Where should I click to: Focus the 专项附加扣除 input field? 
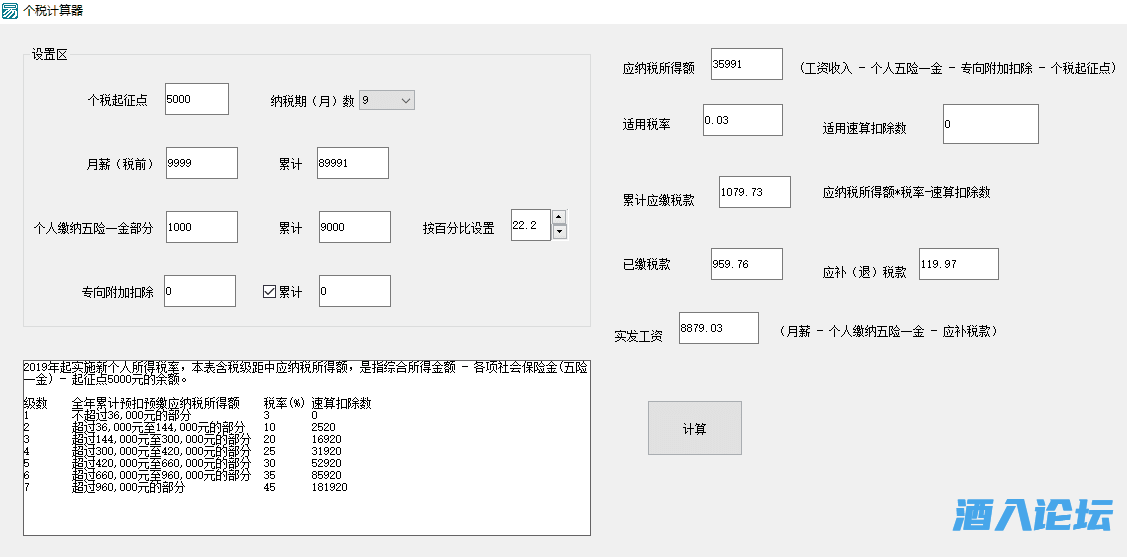pyautogui.click(x=199, y=291)
